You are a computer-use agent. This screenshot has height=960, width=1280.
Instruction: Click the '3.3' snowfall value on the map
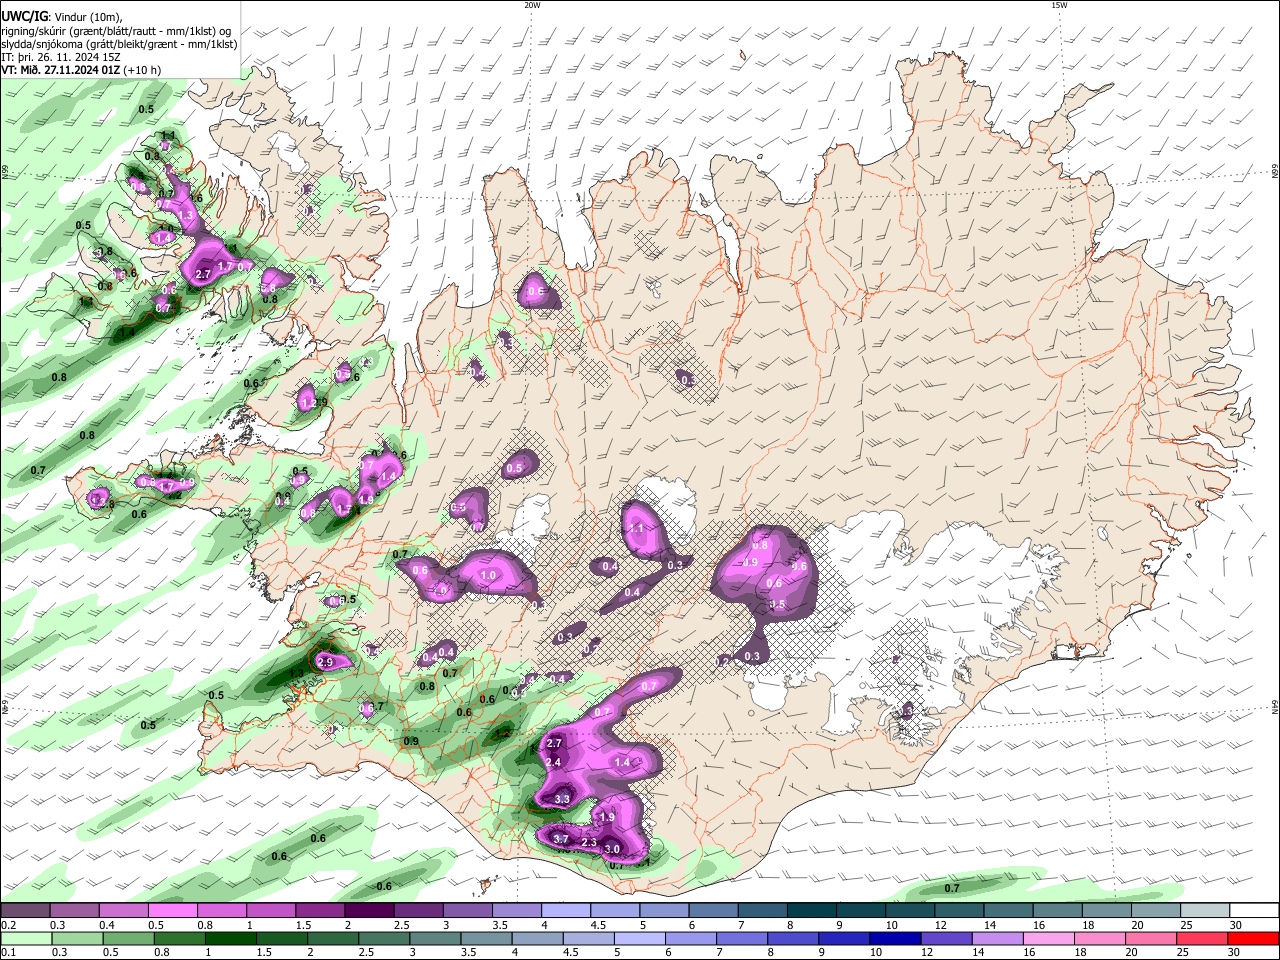(562, 799)
